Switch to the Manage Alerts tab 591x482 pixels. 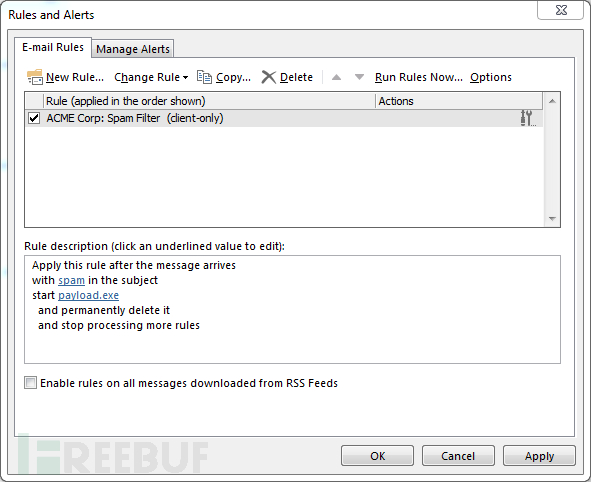133,49
